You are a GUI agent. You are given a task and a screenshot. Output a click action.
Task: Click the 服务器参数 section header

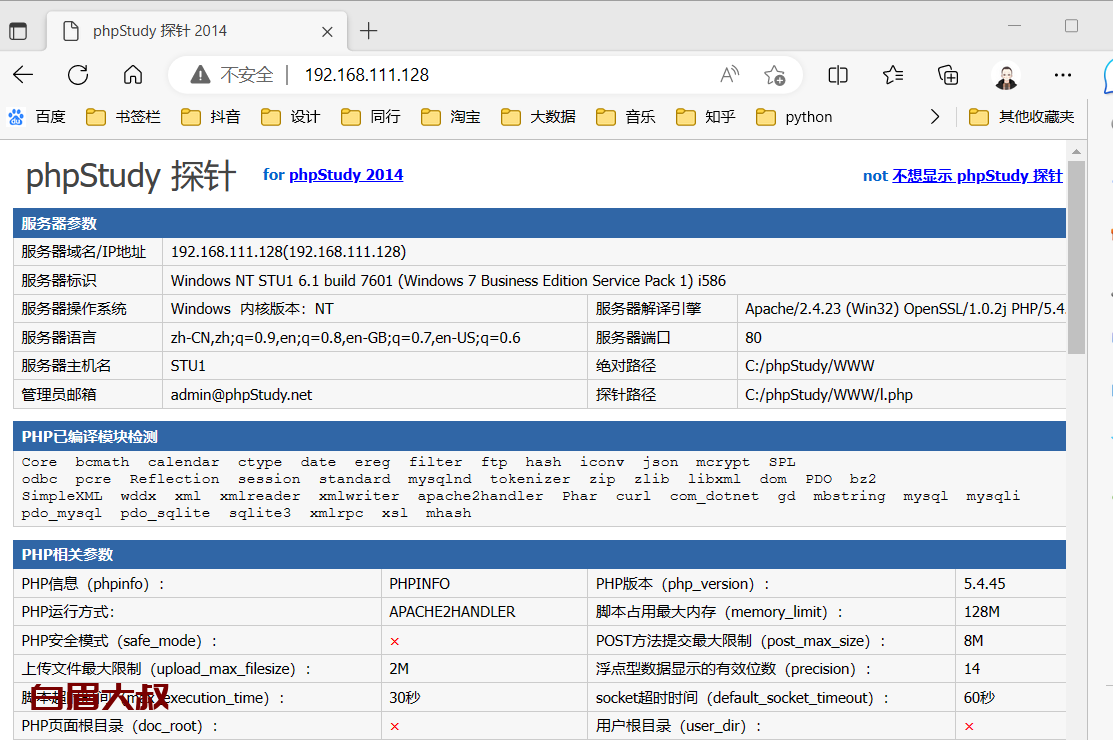(x=539, y=223)
